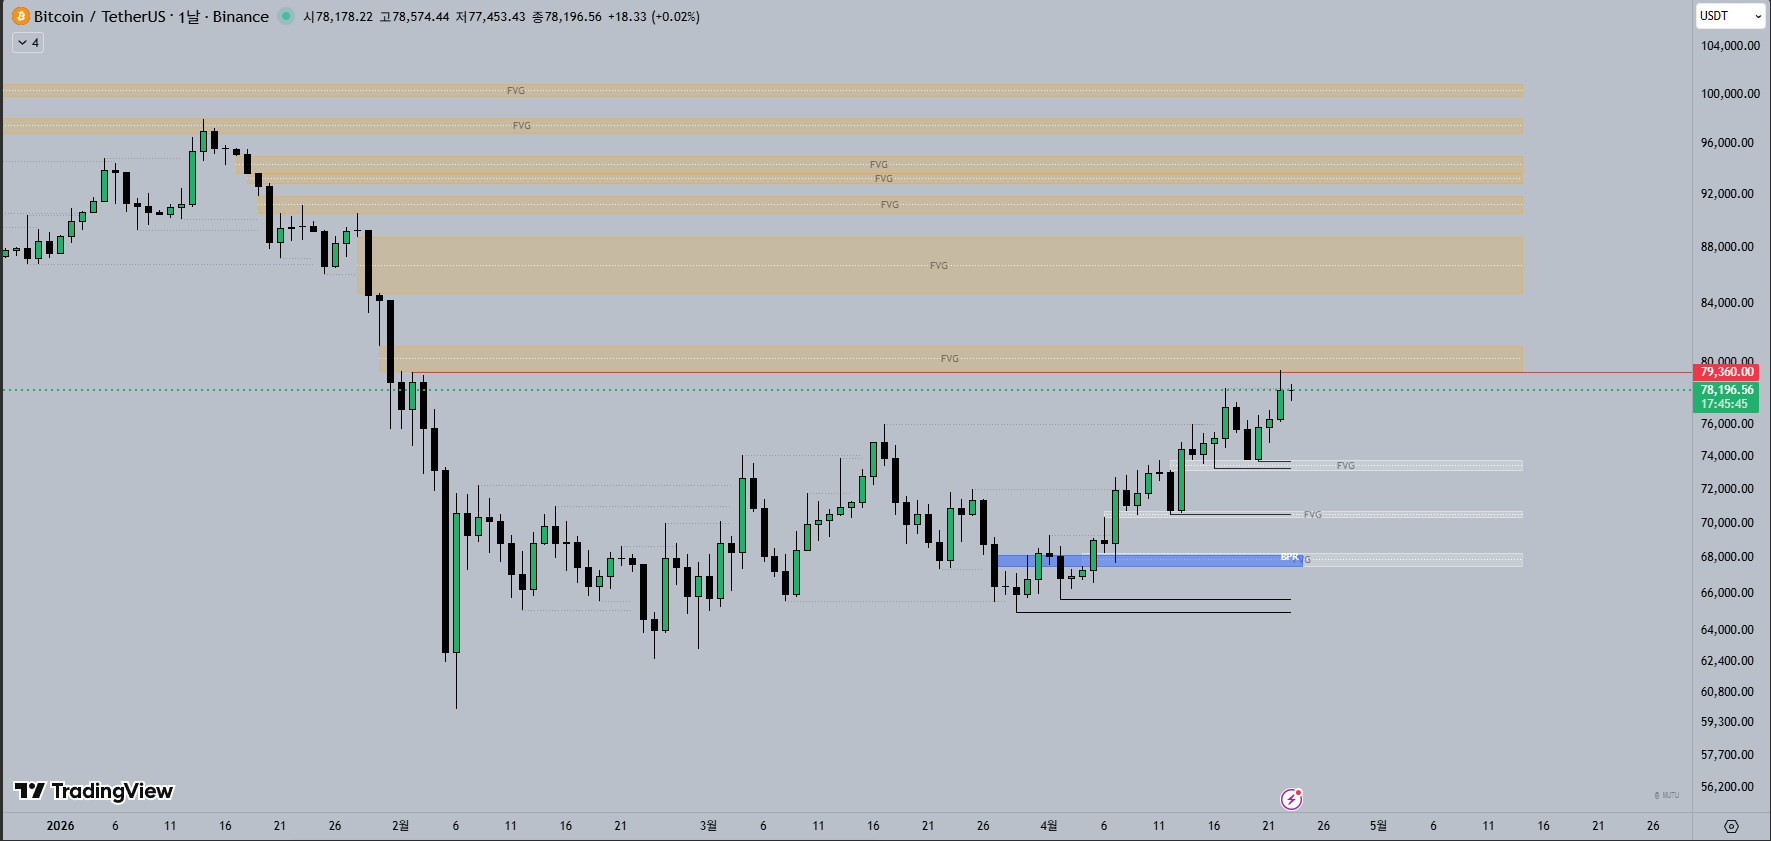The height and width of the screenshot is (841, 1771).
Task: Click the TradingView logo
Action: point(94,791)
